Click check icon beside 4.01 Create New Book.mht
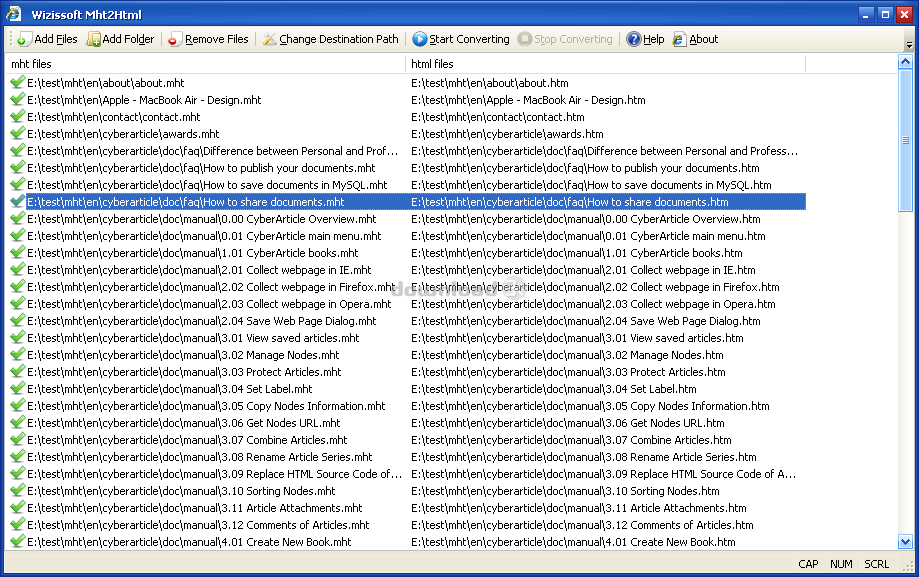Screen dimensions: 919x577 click(x=18, y=541)
